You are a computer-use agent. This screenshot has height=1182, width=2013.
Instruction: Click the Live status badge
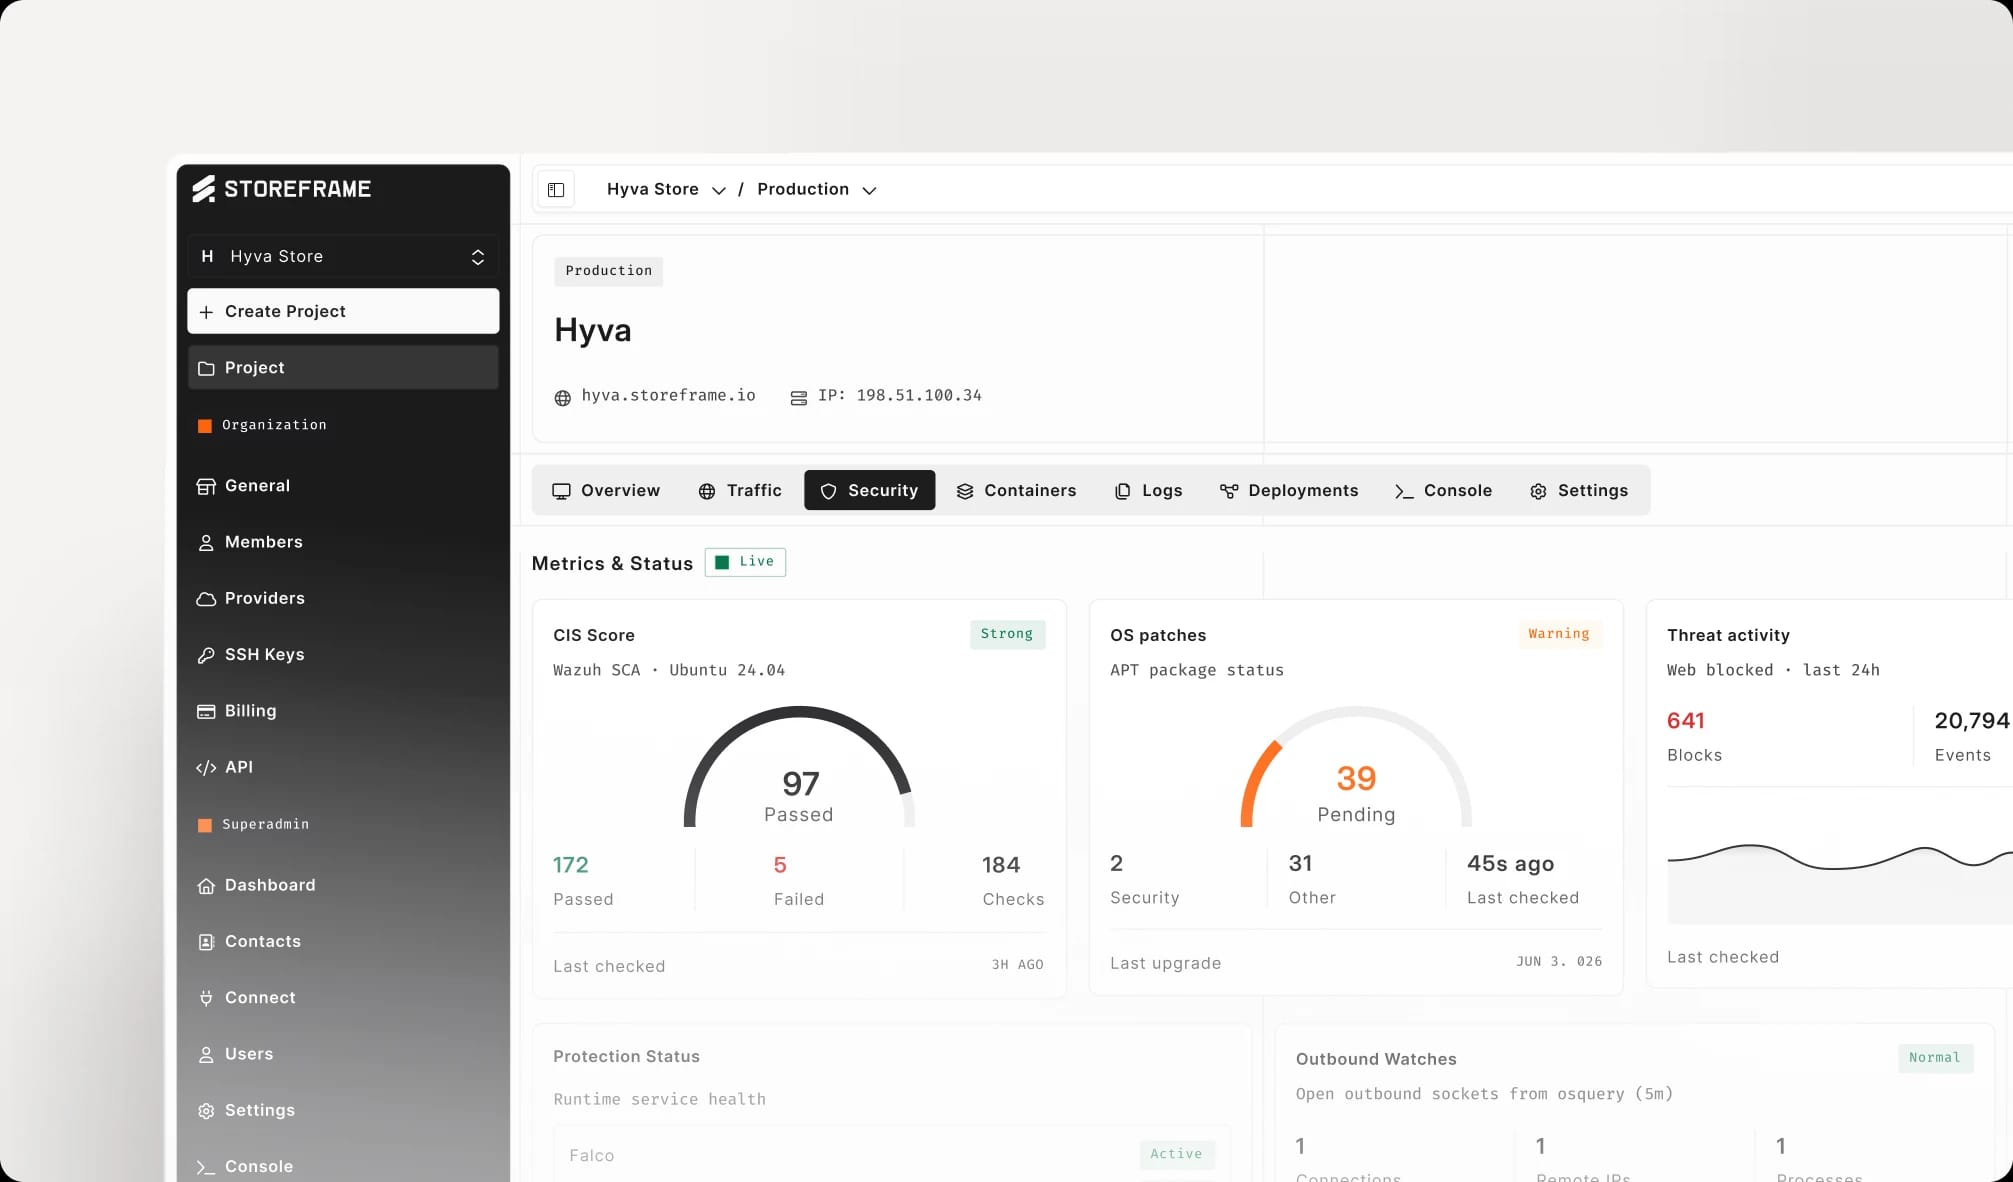pyautogui.click(x=745, y=562)
